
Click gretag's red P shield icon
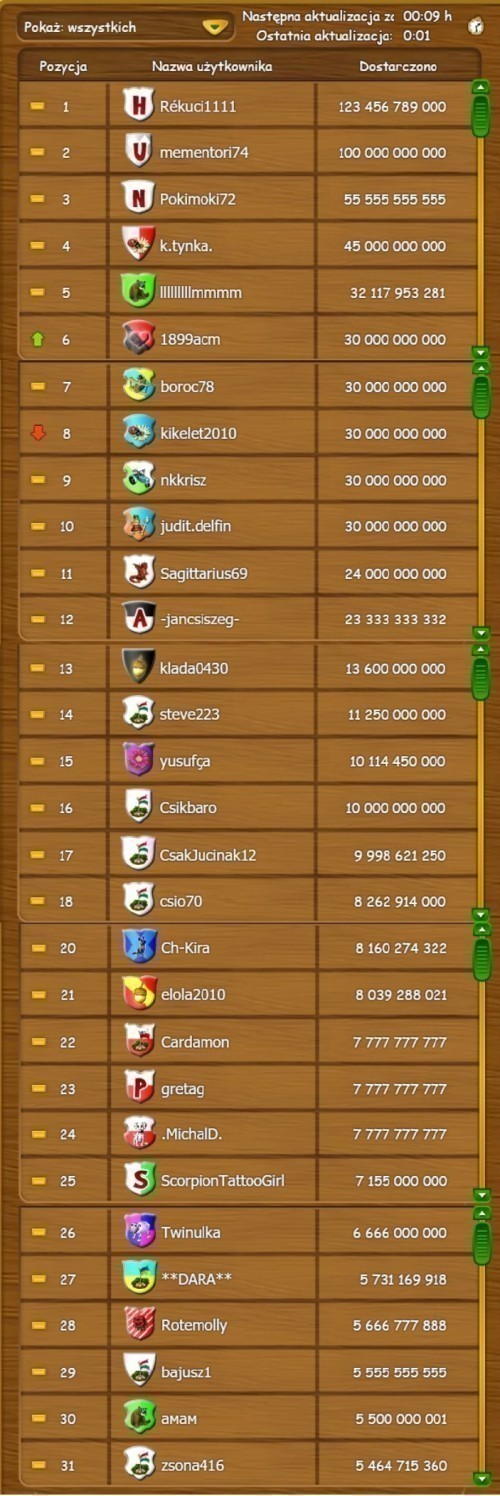tap(140, 1088)
